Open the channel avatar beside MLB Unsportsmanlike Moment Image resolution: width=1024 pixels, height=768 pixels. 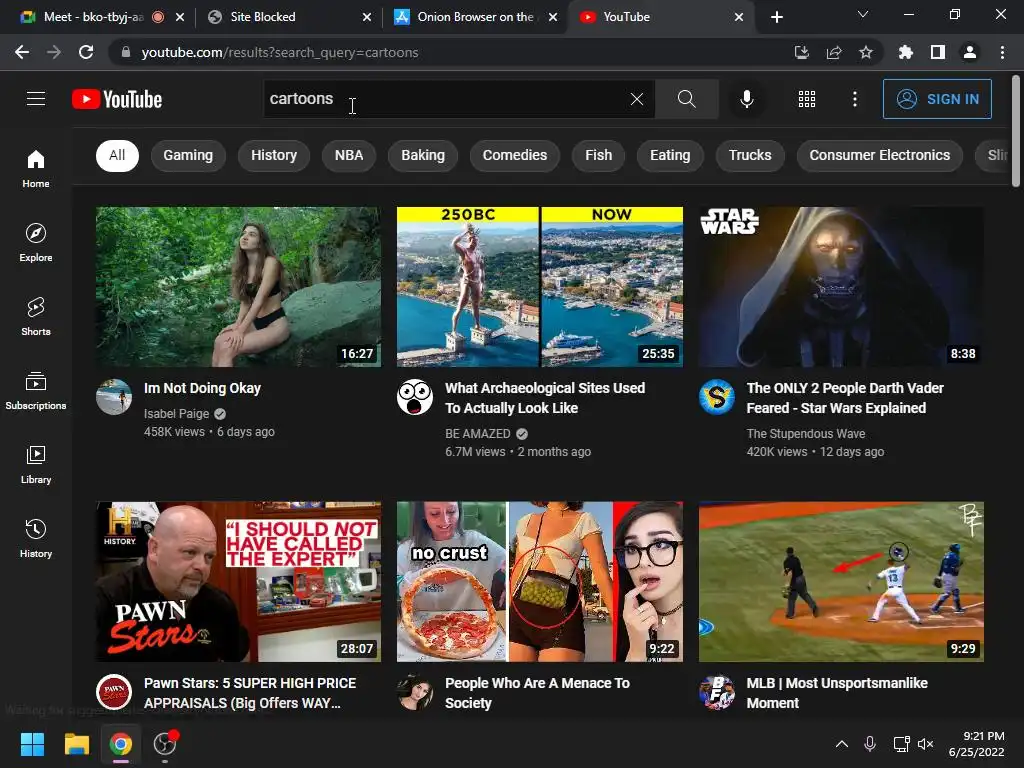pos(716,692)
